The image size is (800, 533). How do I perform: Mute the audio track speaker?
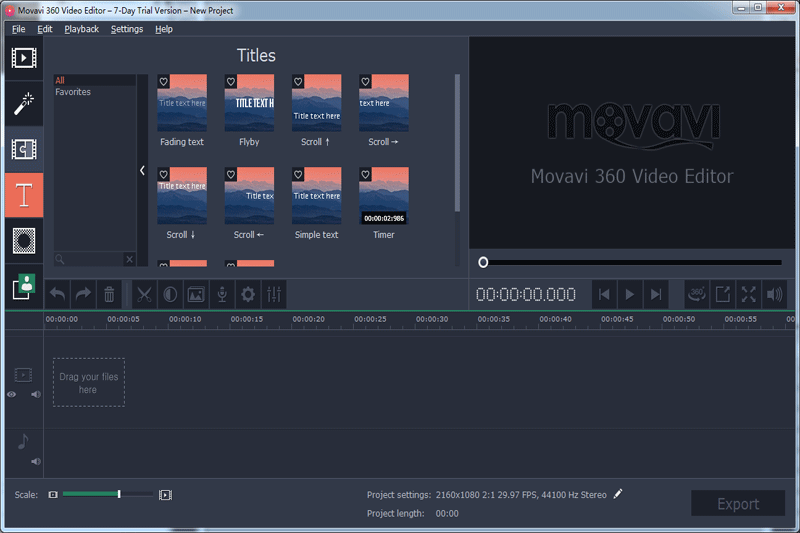coord(36,462)
